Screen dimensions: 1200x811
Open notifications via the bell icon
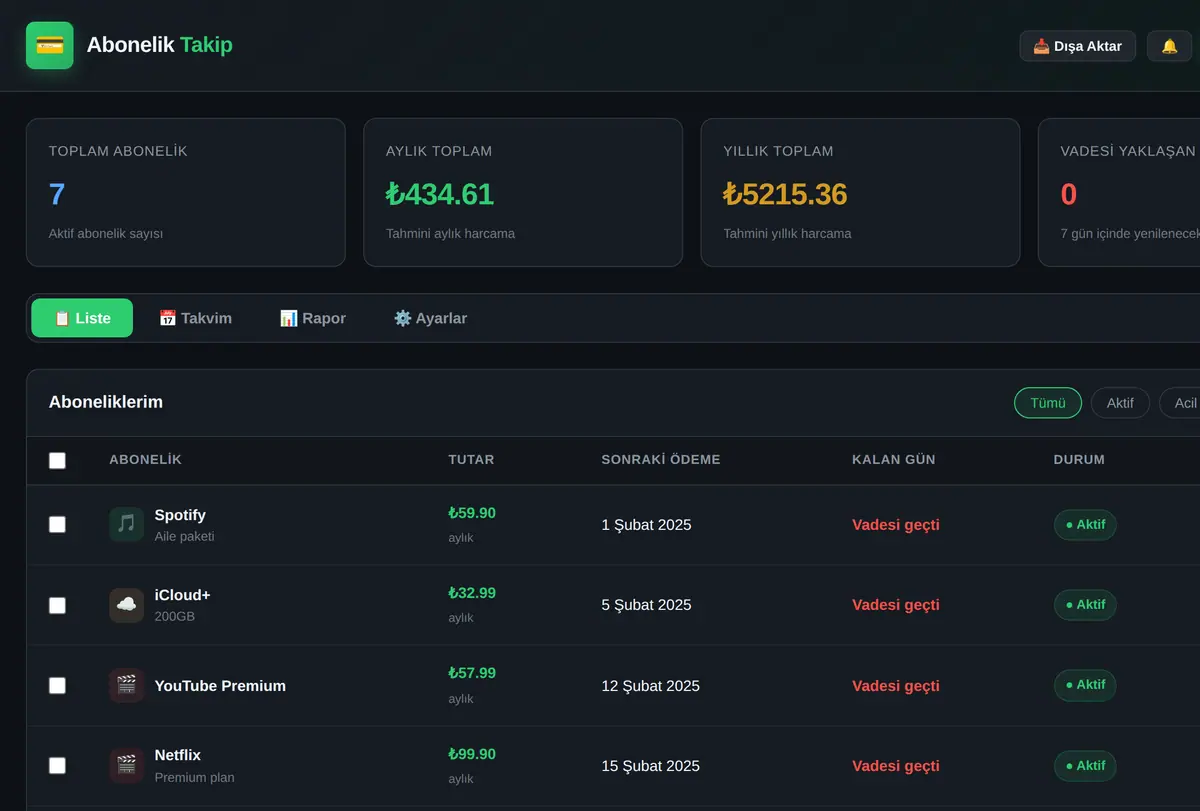(x=1169, y=46)
